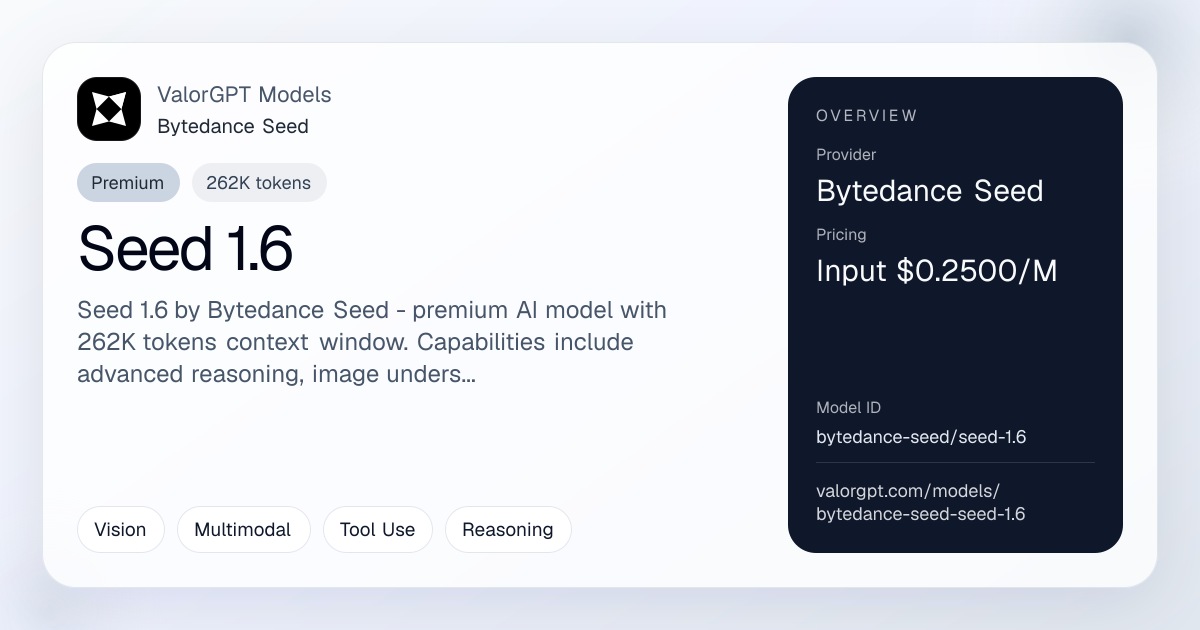Open the Seed 1.6 title heading
The height and width of the screenshot is (630, 1200).
(x=185, y=249)
